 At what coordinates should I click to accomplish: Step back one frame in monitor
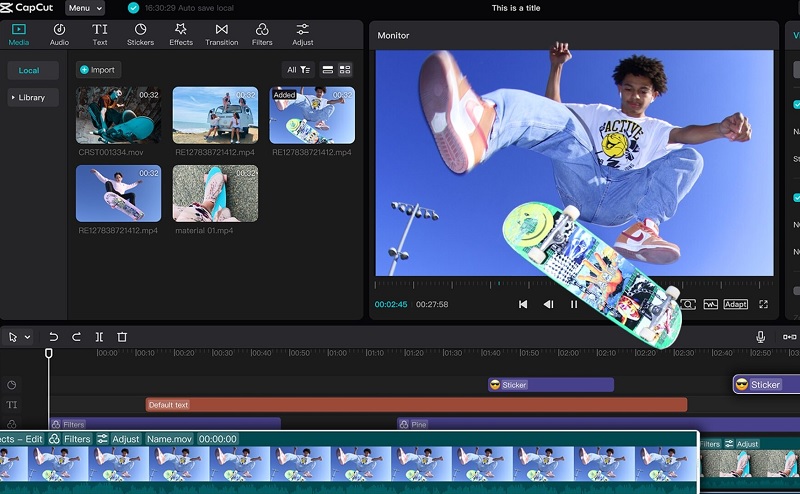pos(548,304)
